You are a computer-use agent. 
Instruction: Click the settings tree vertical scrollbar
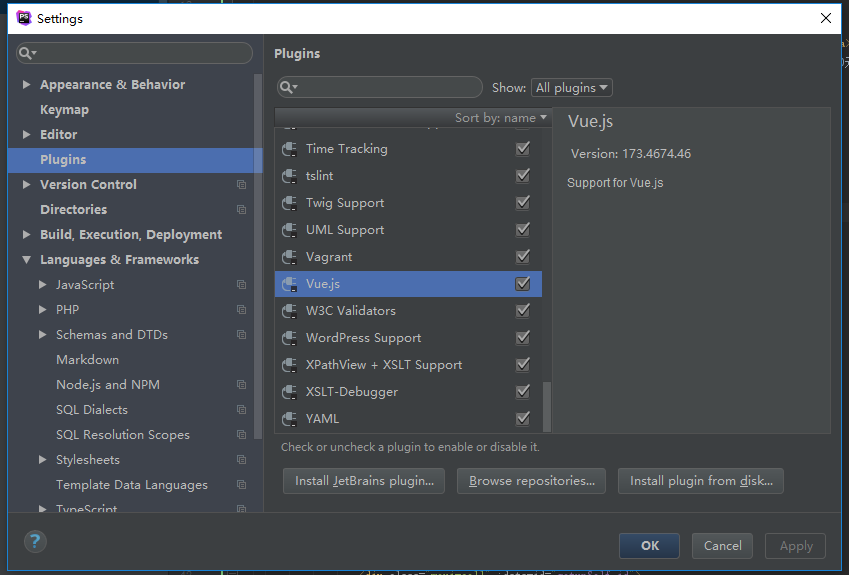pyautogui.click(x=258, y=257)
